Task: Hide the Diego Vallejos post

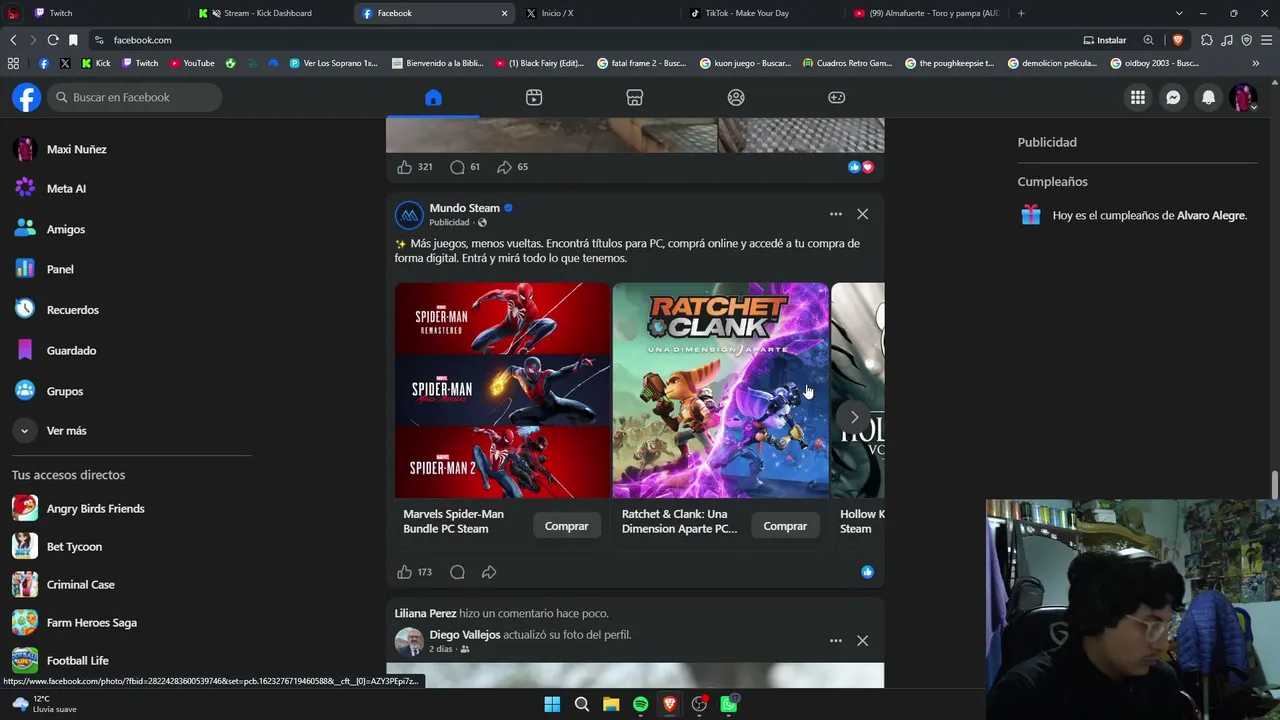Action: pos(862,640)
